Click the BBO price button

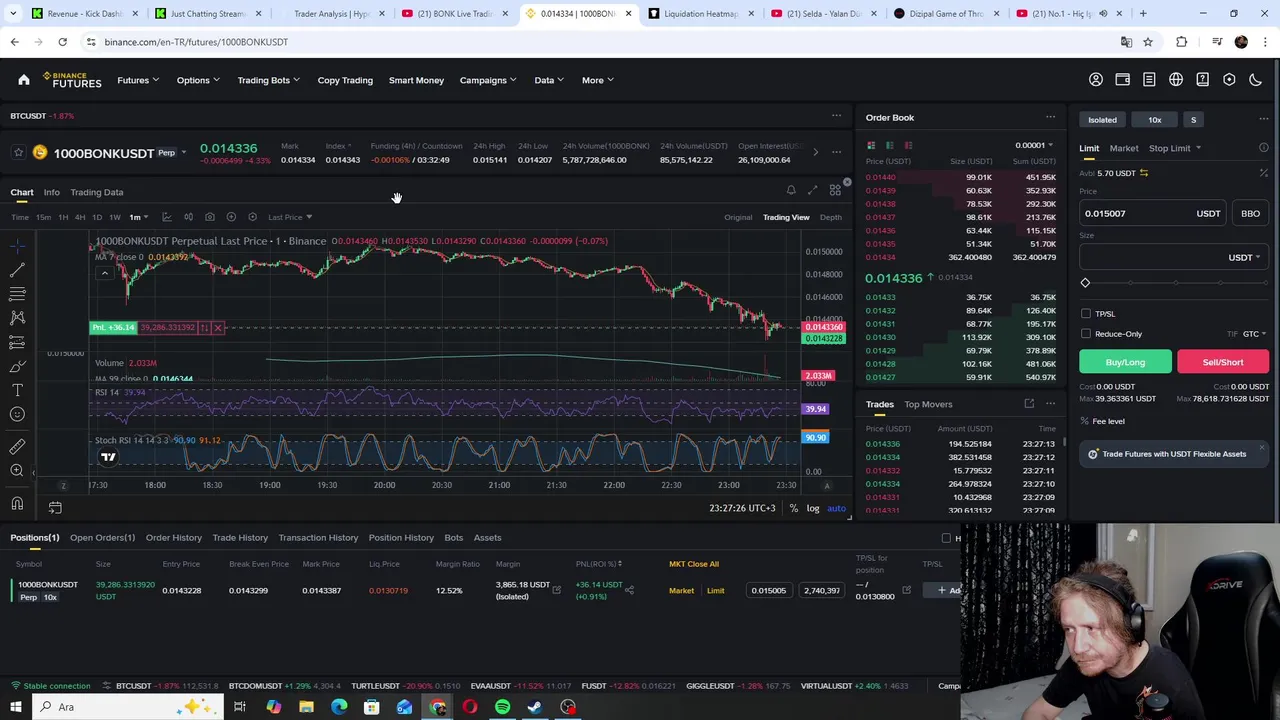[x=1250, y=213]
